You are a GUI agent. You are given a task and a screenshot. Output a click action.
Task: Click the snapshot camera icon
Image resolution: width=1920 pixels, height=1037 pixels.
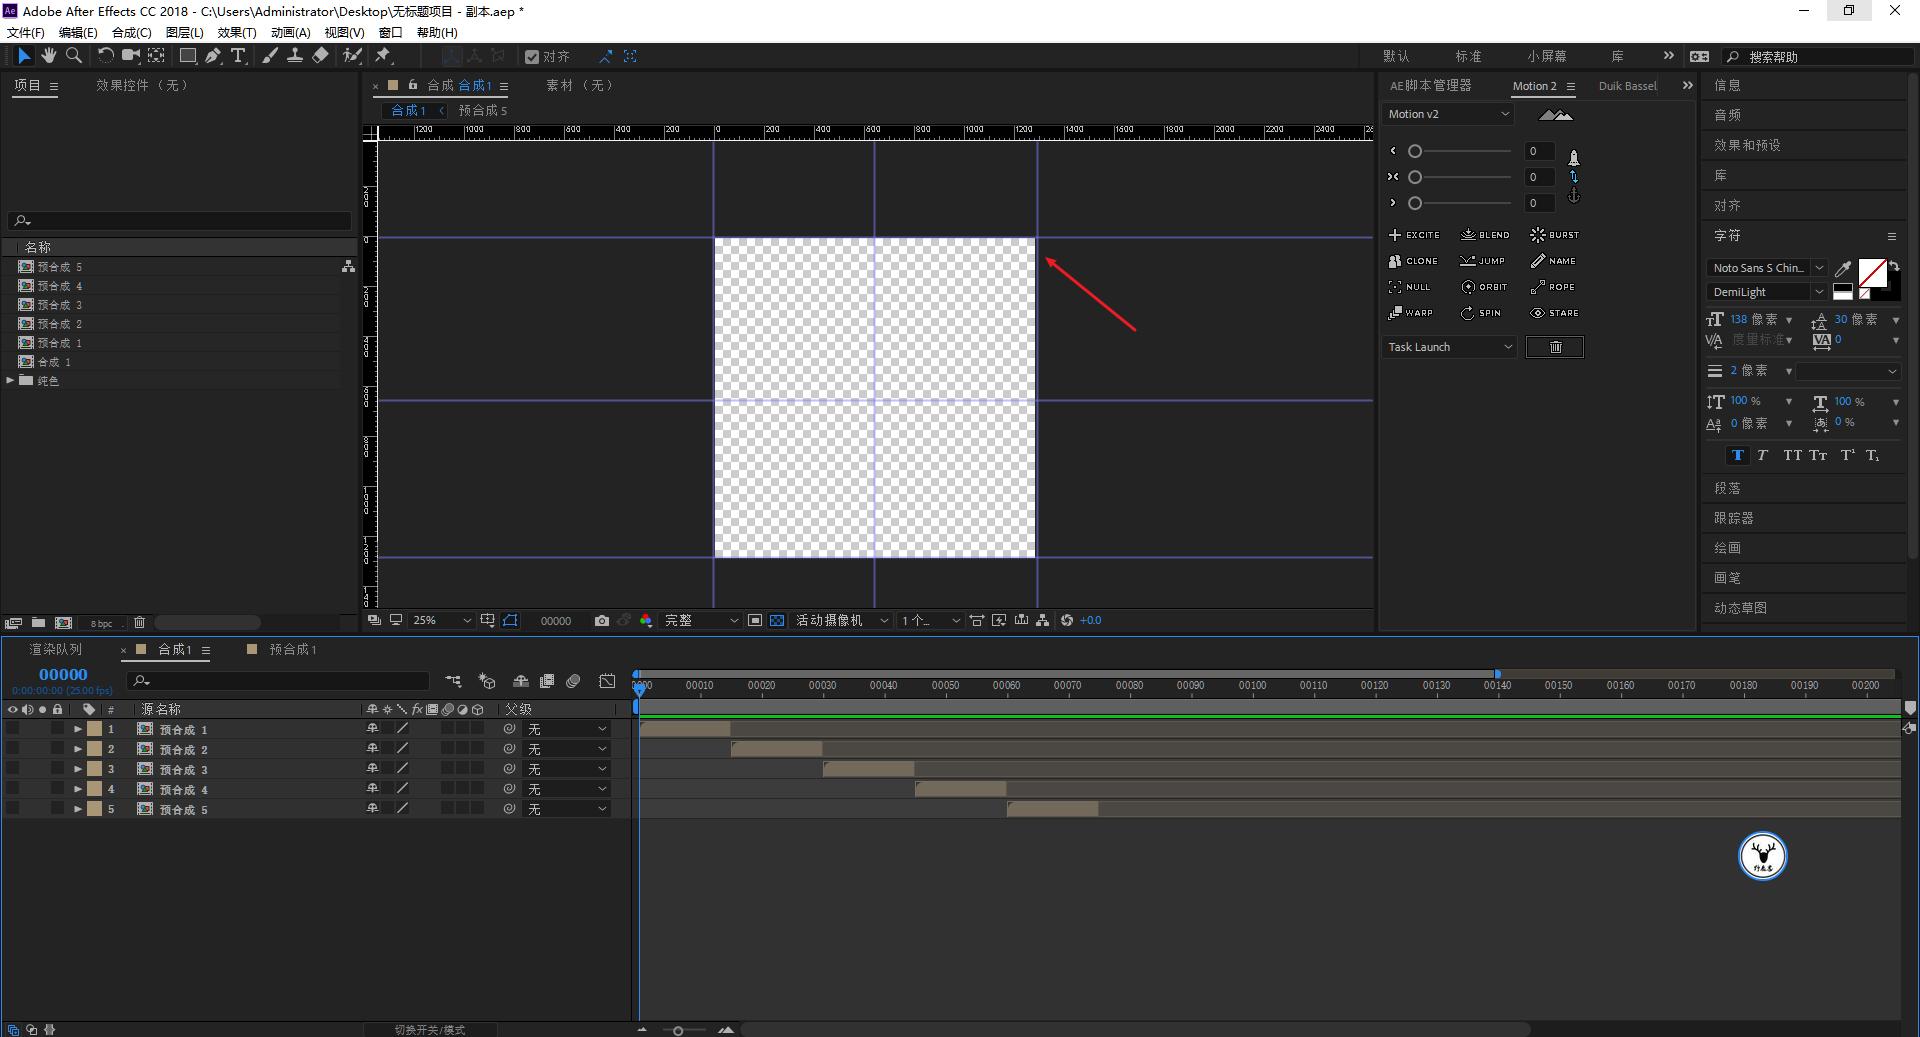pos(601,620)
